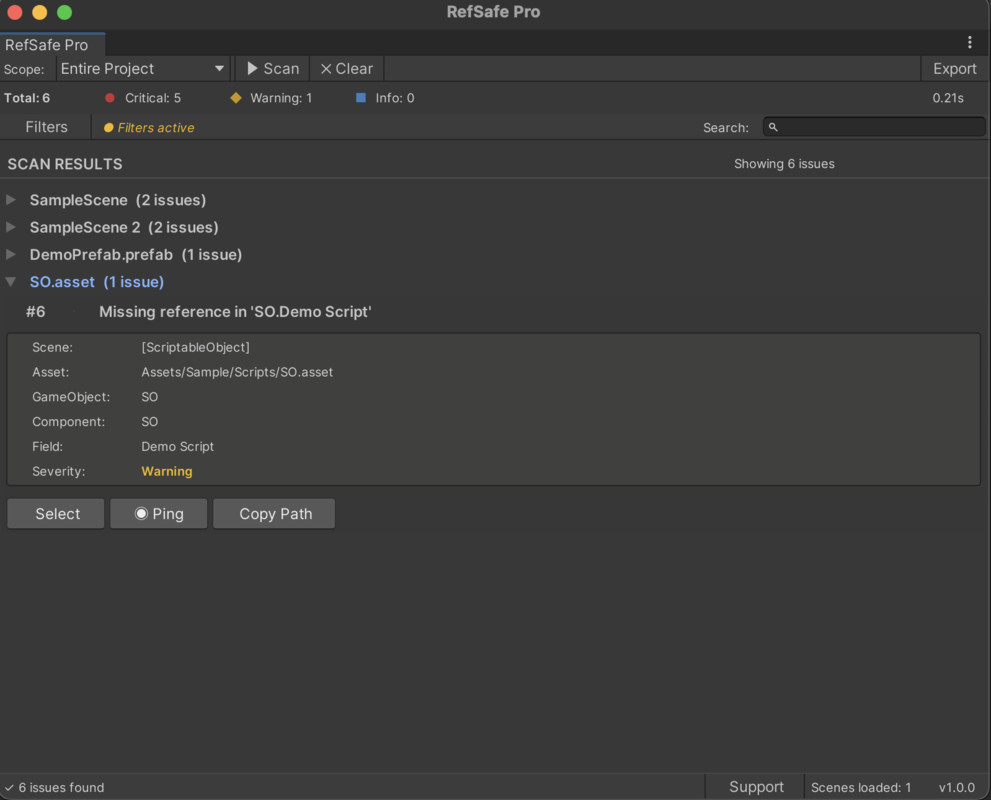The height and width of the screenshot is (800, 991).
Task: Click the Showing 6 issues text
Action: (x=784, y=164)
